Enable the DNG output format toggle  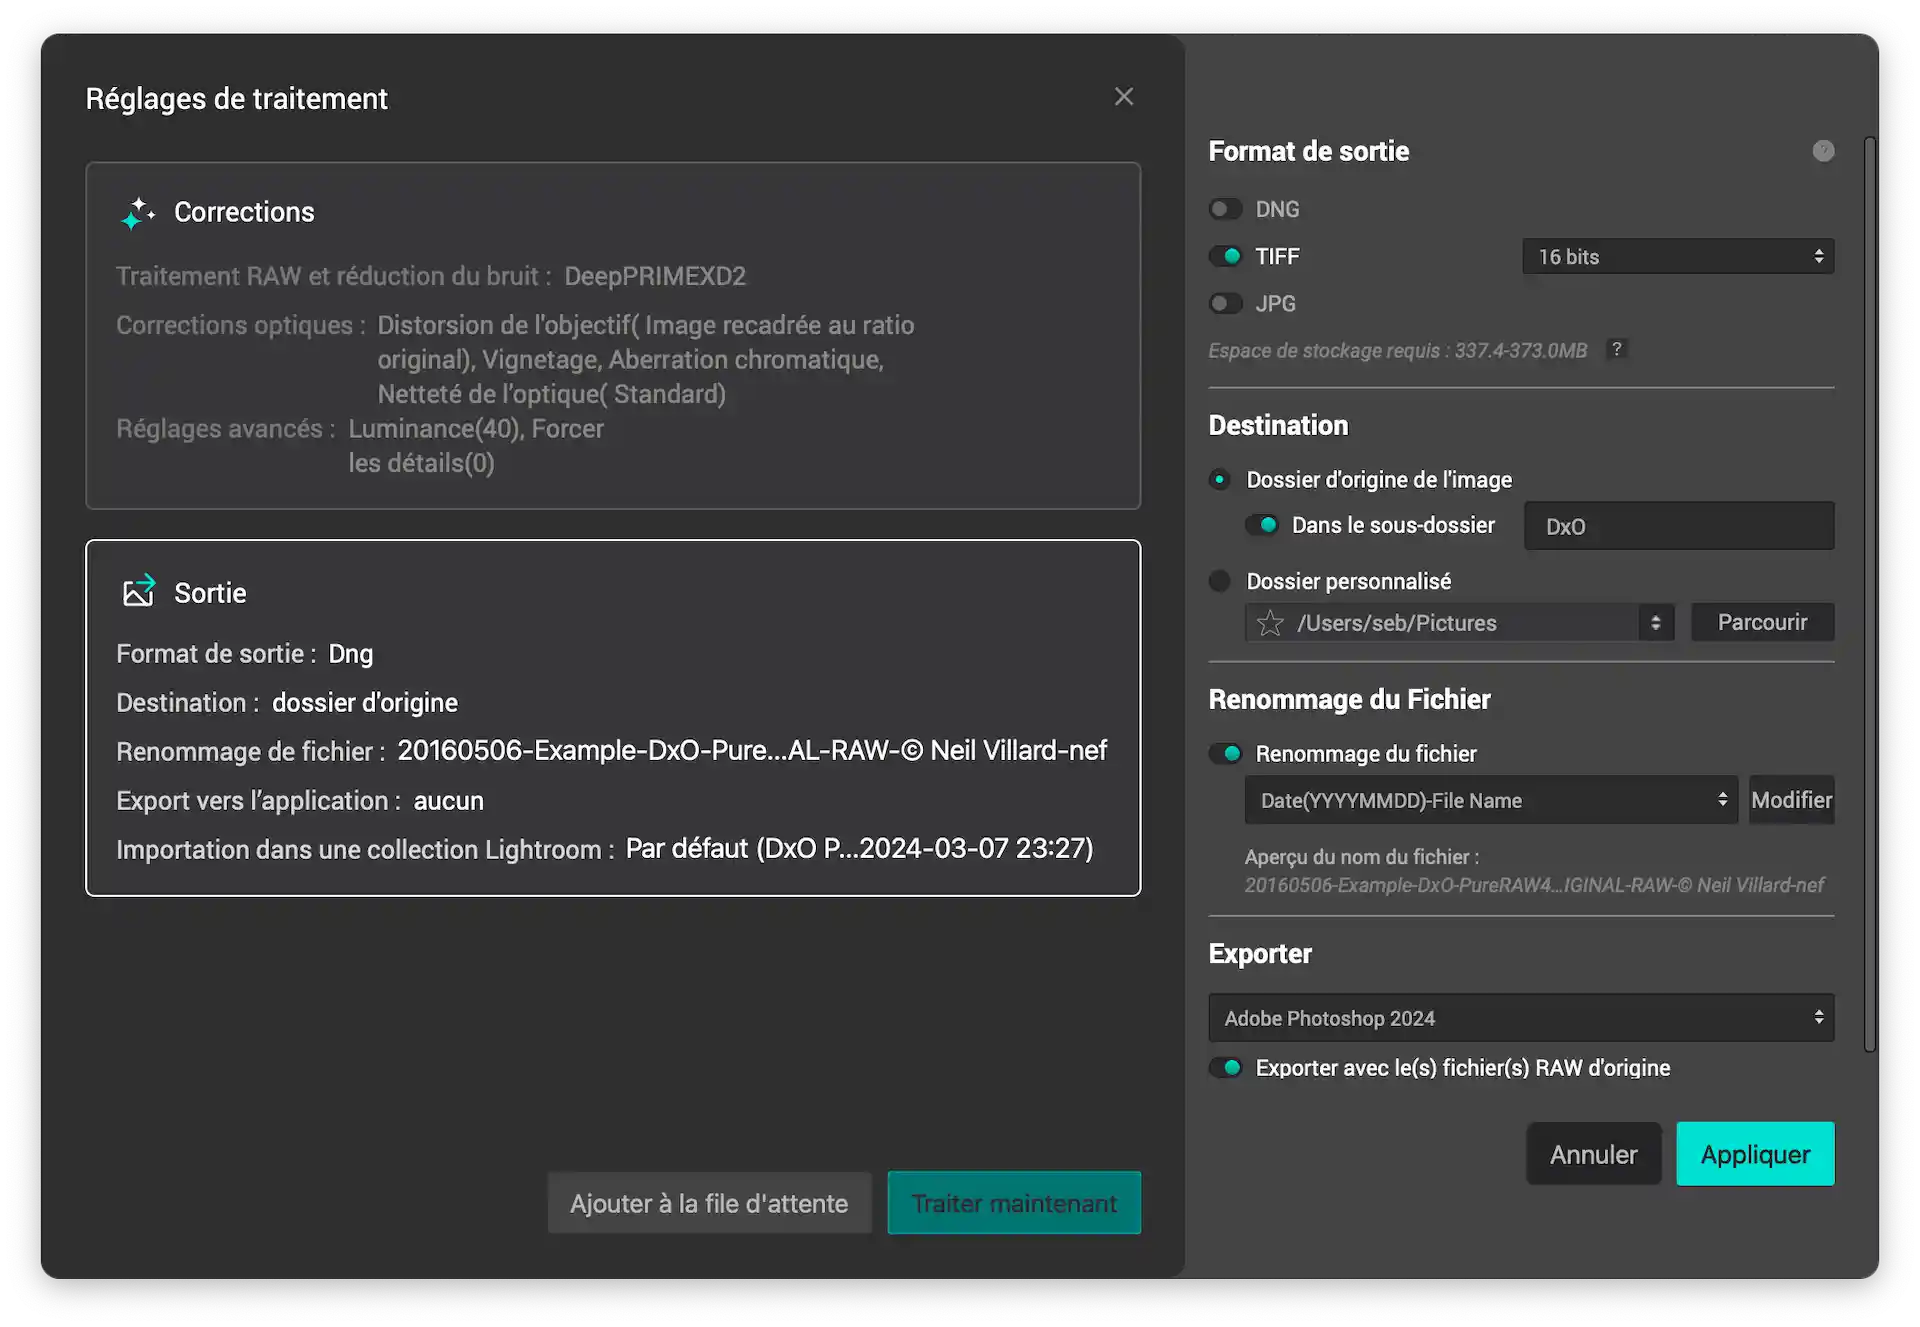[x=1225, y=209]
